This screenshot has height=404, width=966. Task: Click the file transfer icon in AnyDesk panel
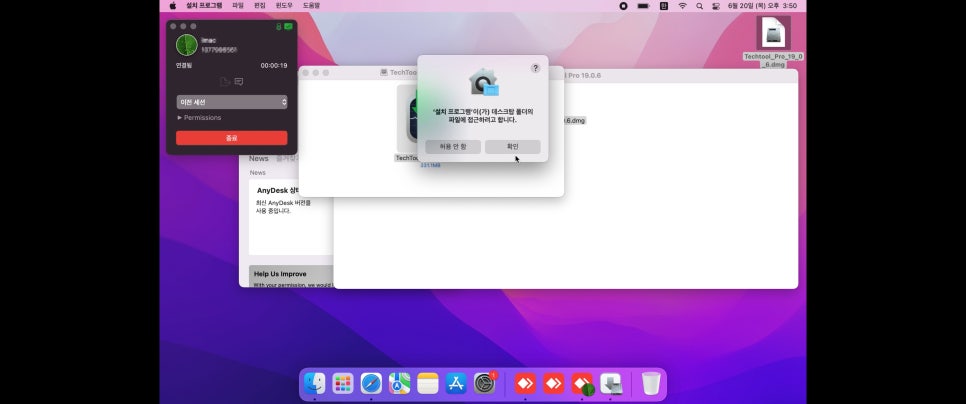coord(225,81)
